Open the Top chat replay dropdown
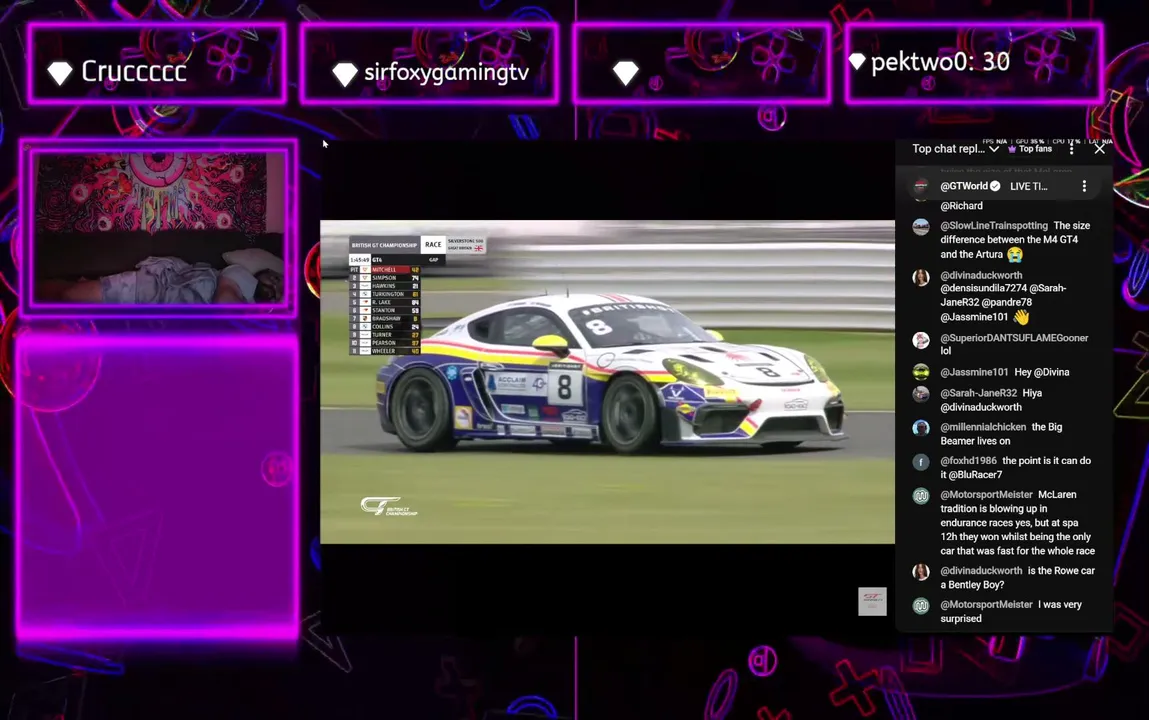The height and width of the screenshot is (720, 1149). pyautogui.click(x=955, y=149)
